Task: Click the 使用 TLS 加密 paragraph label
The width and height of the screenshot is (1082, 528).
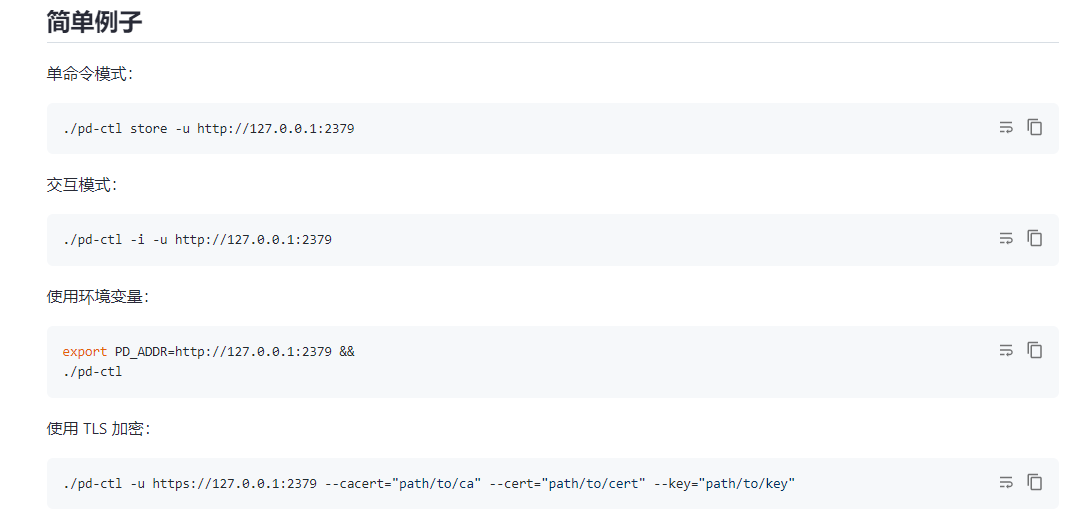Action: tap(99, 429)
